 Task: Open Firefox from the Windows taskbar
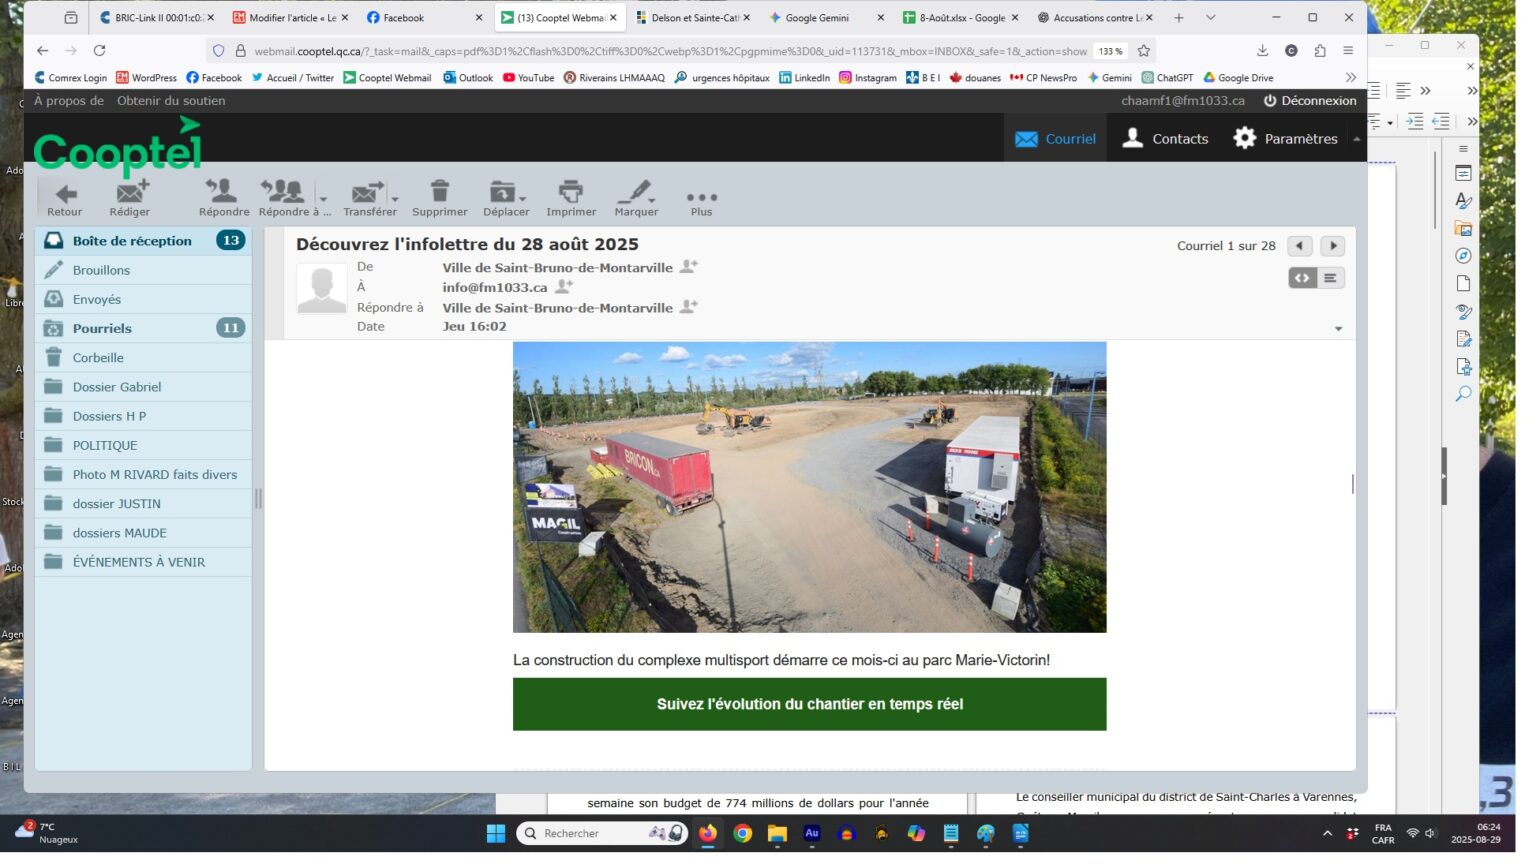[x=708, y=833]
